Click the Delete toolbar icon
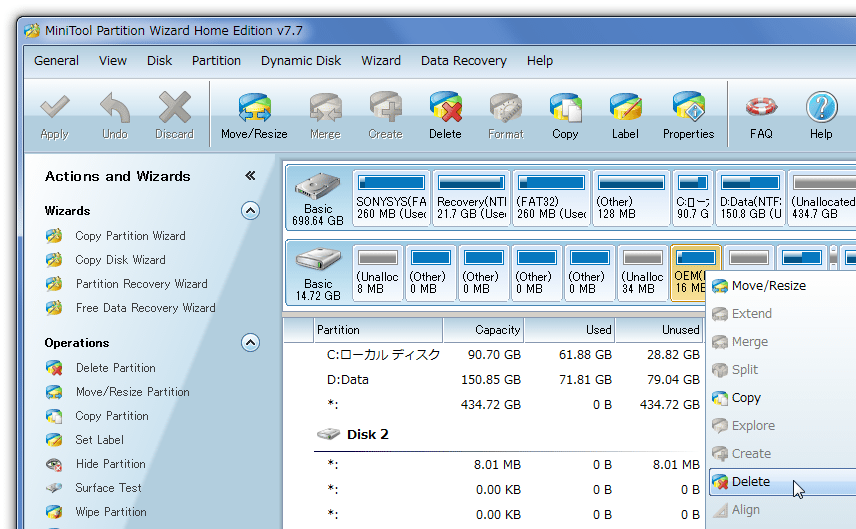 [445, 107]
